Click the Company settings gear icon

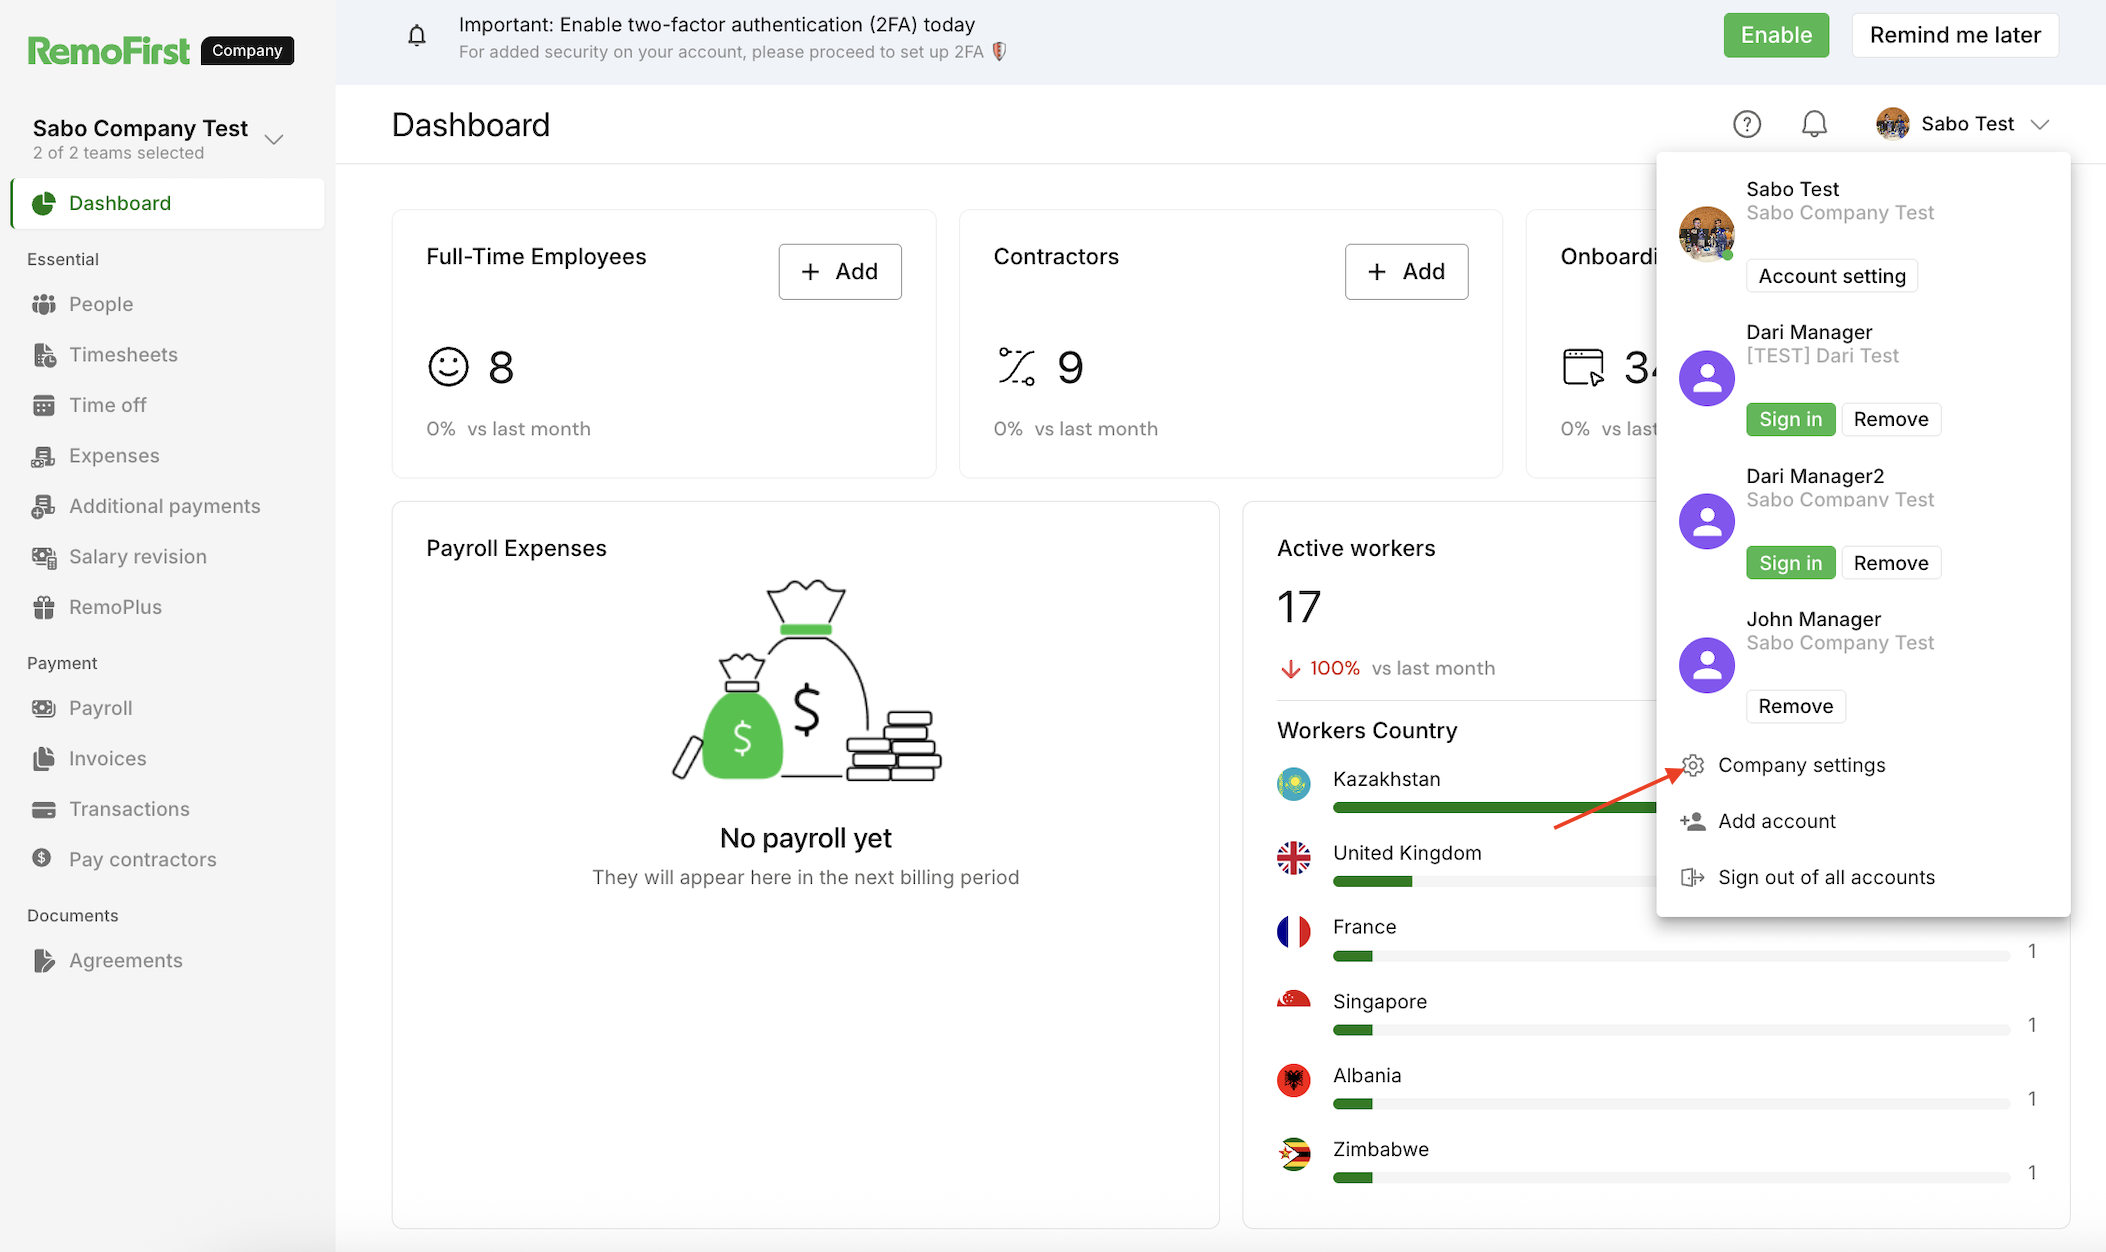tap(1692, 765)
